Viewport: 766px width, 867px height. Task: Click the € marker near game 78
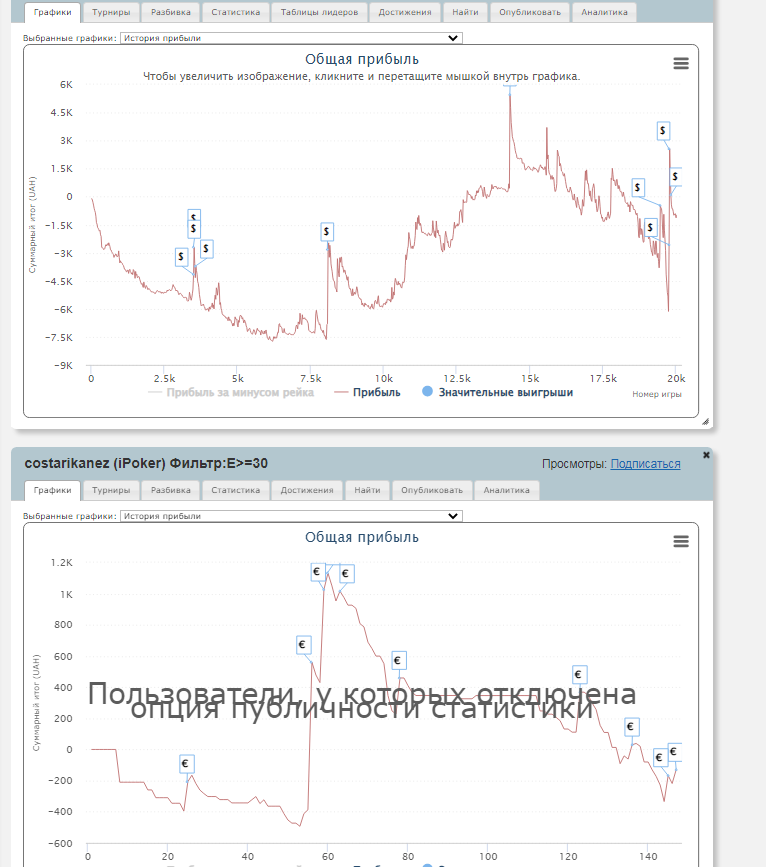point(399,660)
